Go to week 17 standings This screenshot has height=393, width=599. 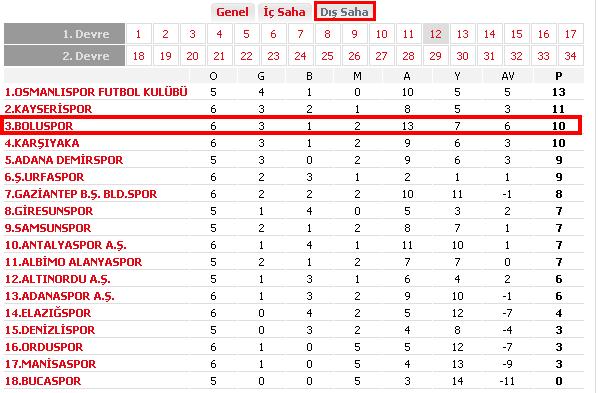570,34
